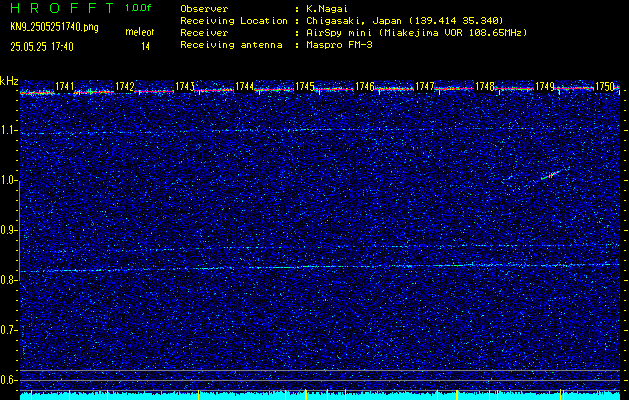Viewport: 629px width, 400px height.
Task: Click the 1748 time marker
Action: tap(485, 86)
